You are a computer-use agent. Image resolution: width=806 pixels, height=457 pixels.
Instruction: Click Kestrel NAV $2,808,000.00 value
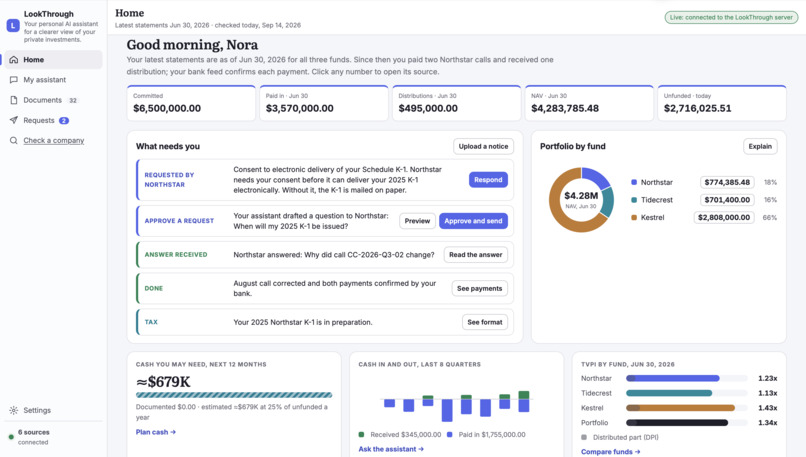tap(724, 217)
